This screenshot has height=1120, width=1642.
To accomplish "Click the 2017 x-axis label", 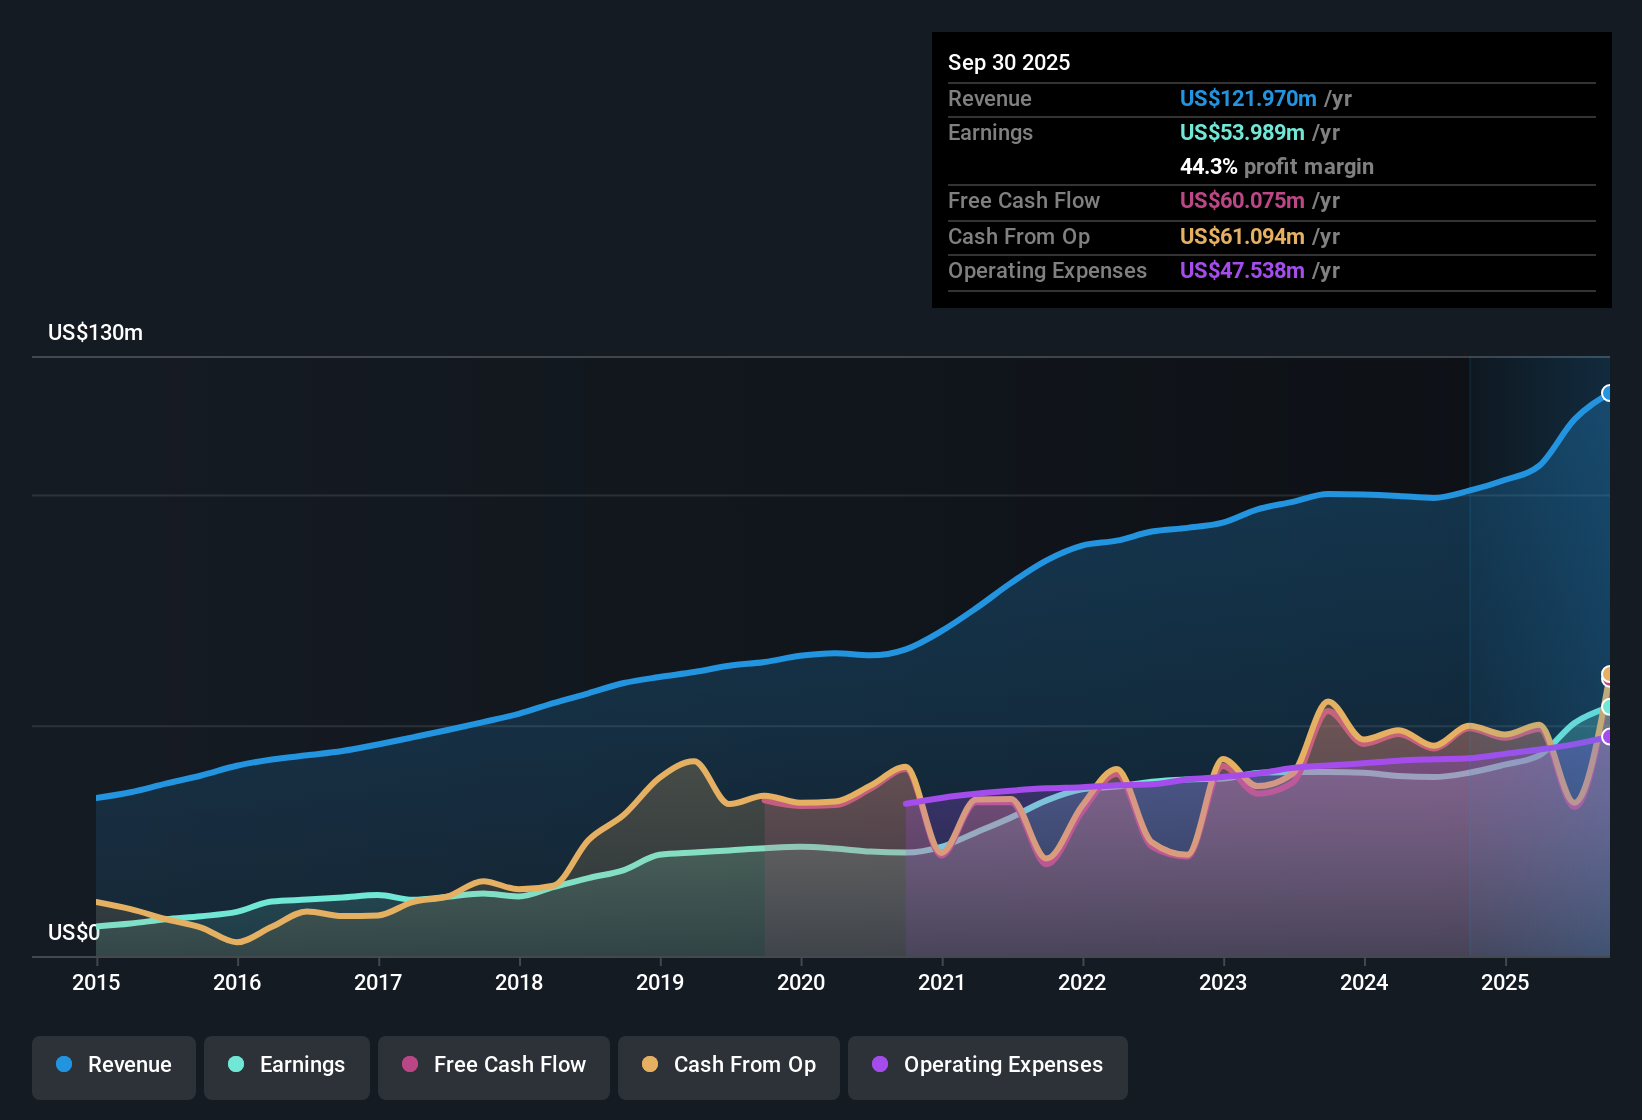I will (x=378, y=982).
